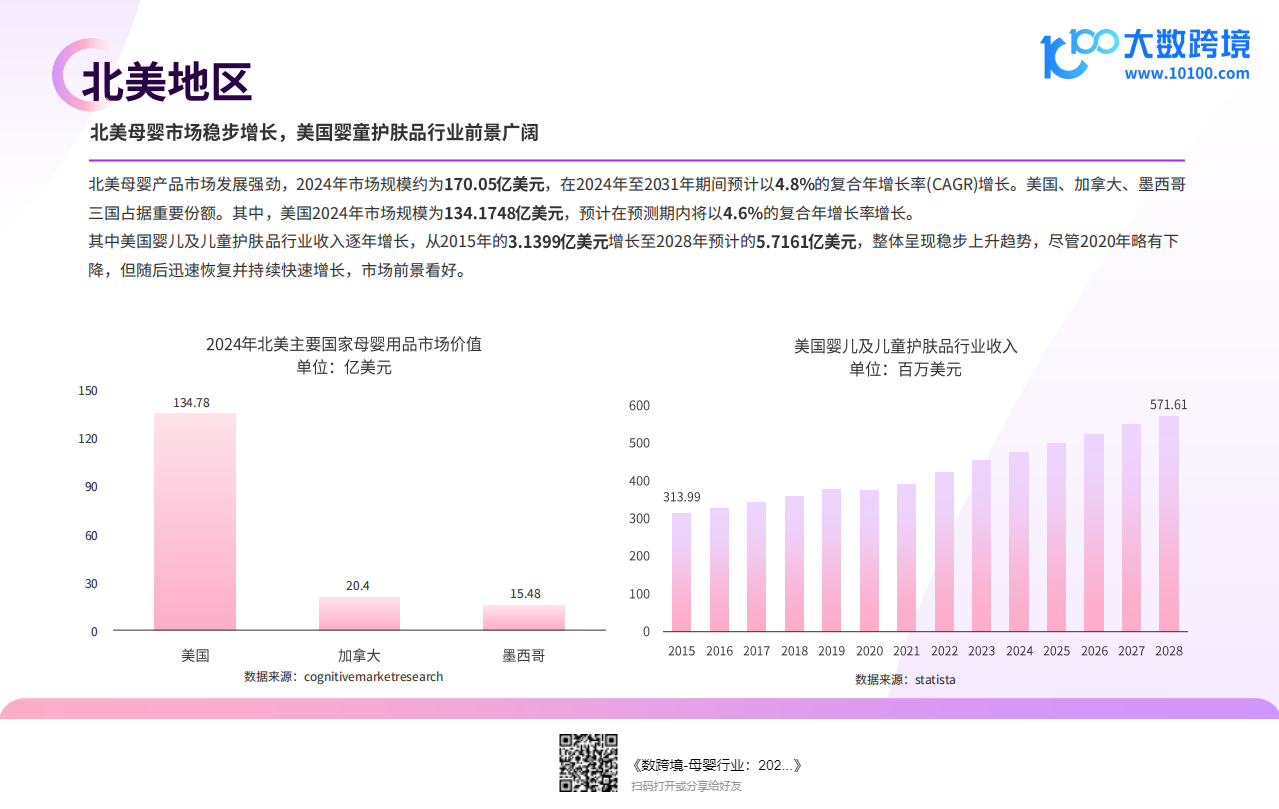The width and height of the screenshot is (1279, 809).
Task: Click the statista data source text
Action: coord(905,680)
